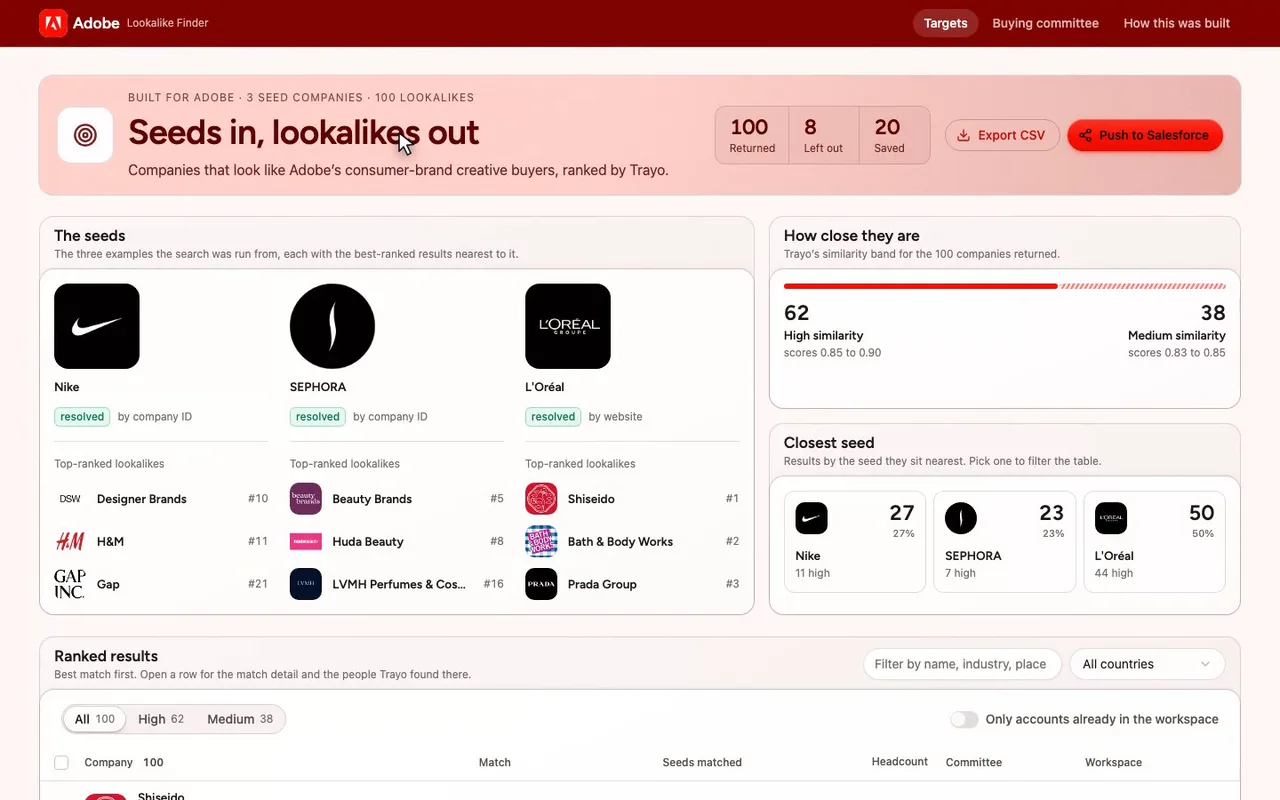Click the Shiseido logo in the seeds panel

tap(541, 499)
